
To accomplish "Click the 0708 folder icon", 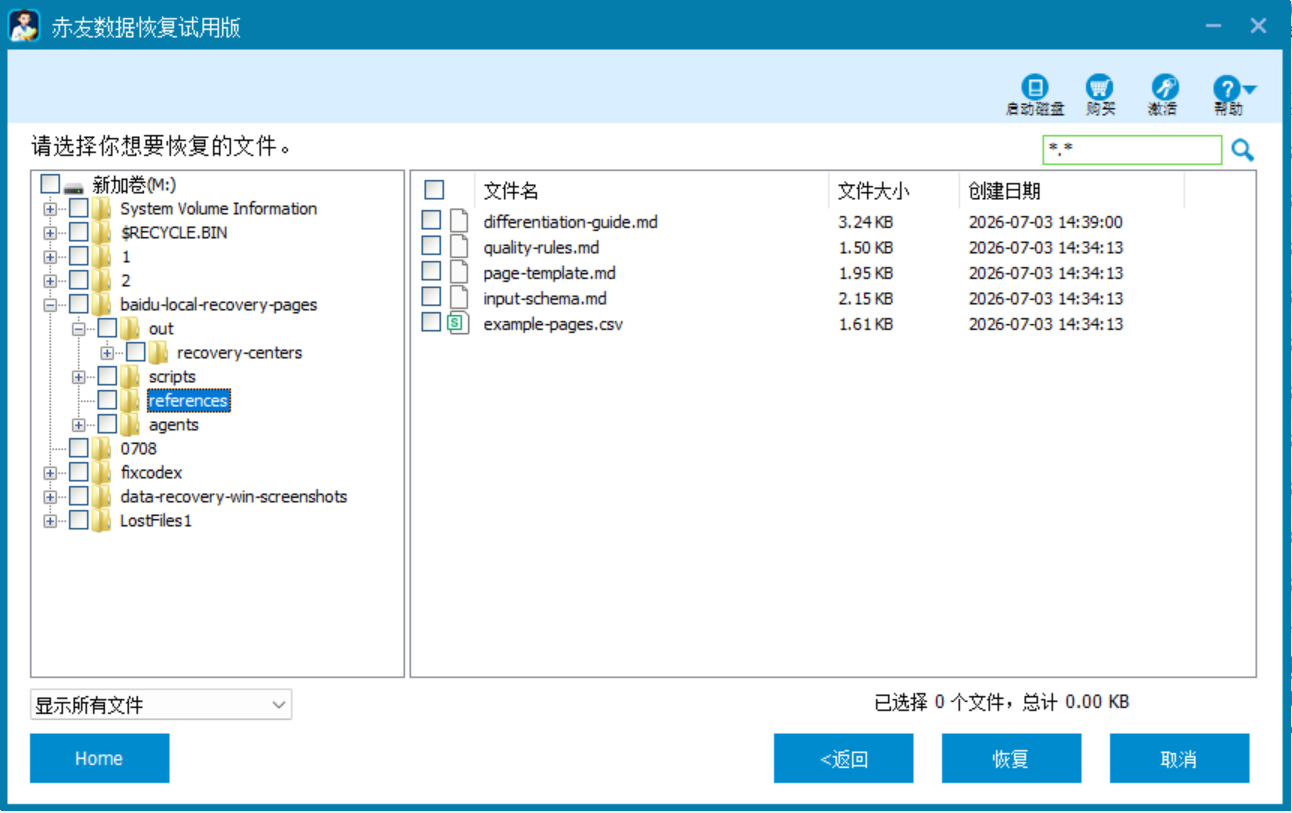I will 101,449.
